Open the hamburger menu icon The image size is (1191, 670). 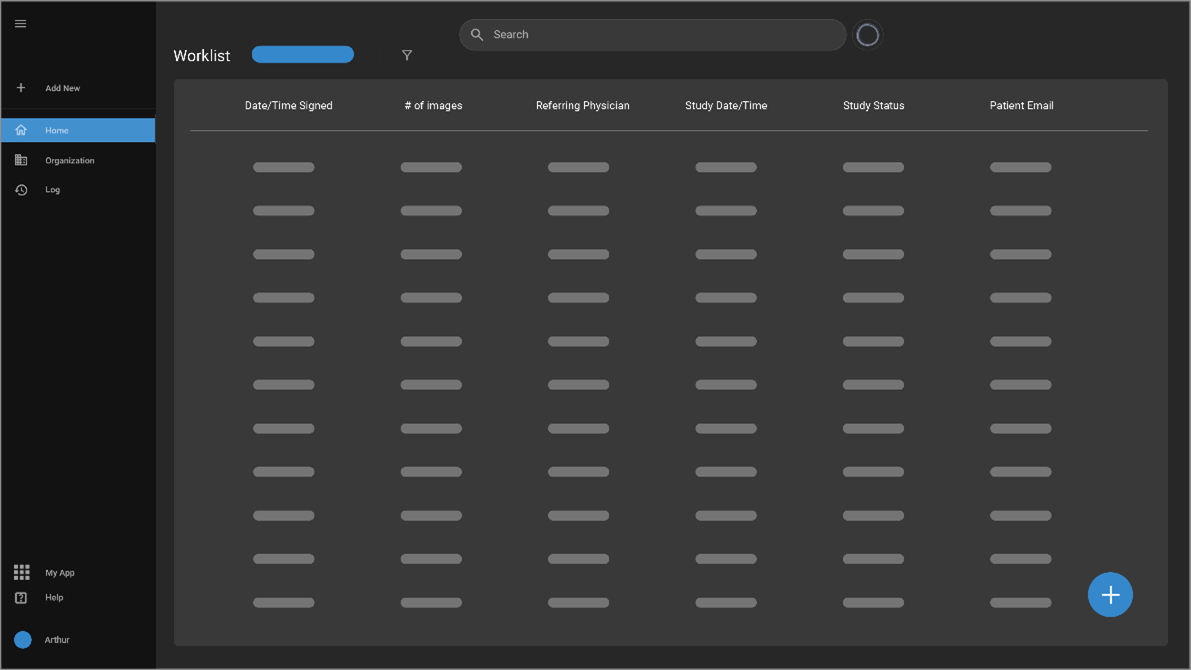pos(20,24)
